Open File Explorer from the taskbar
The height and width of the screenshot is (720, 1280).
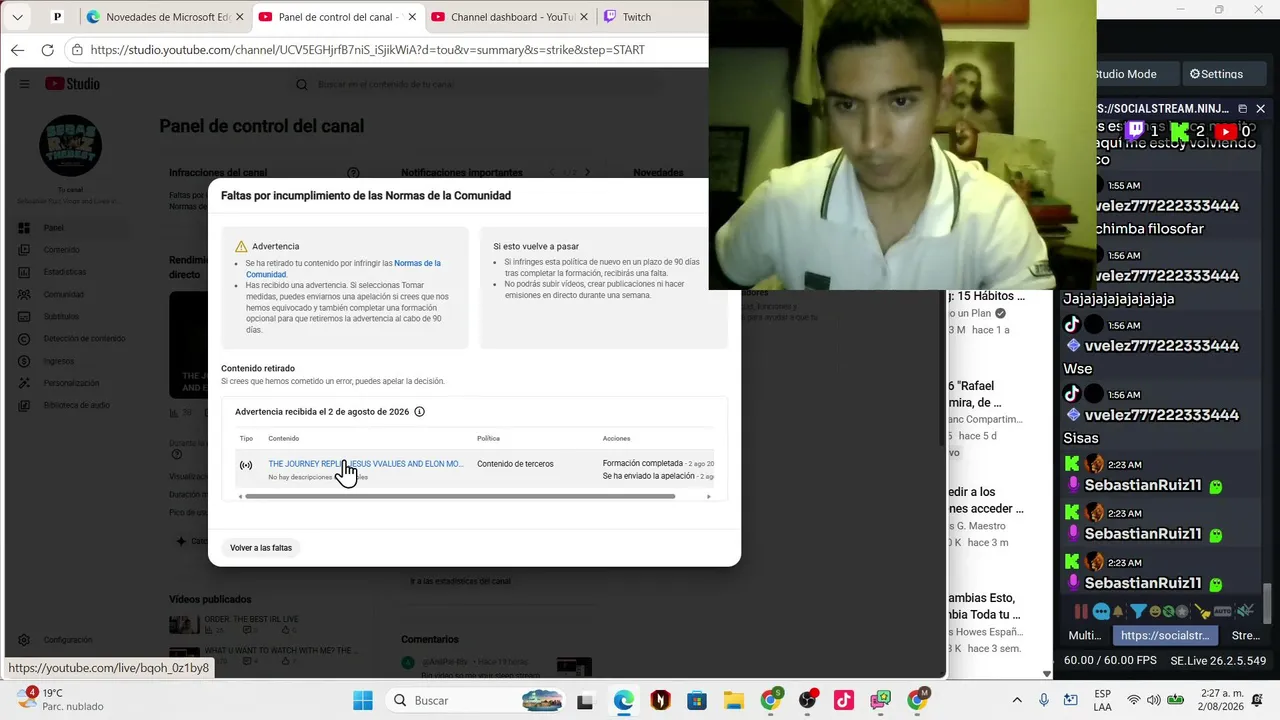point(734,700)
